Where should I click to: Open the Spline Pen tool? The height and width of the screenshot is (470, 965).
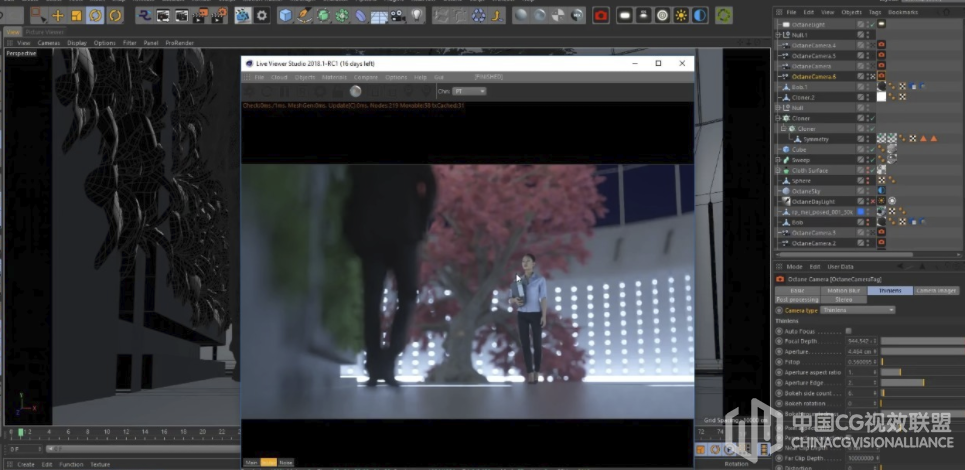click(x=304, y=15)
